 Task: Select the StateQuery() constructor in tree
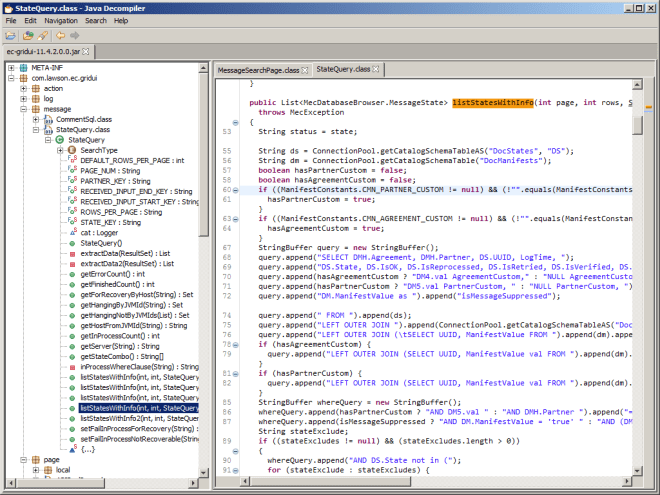101,243
